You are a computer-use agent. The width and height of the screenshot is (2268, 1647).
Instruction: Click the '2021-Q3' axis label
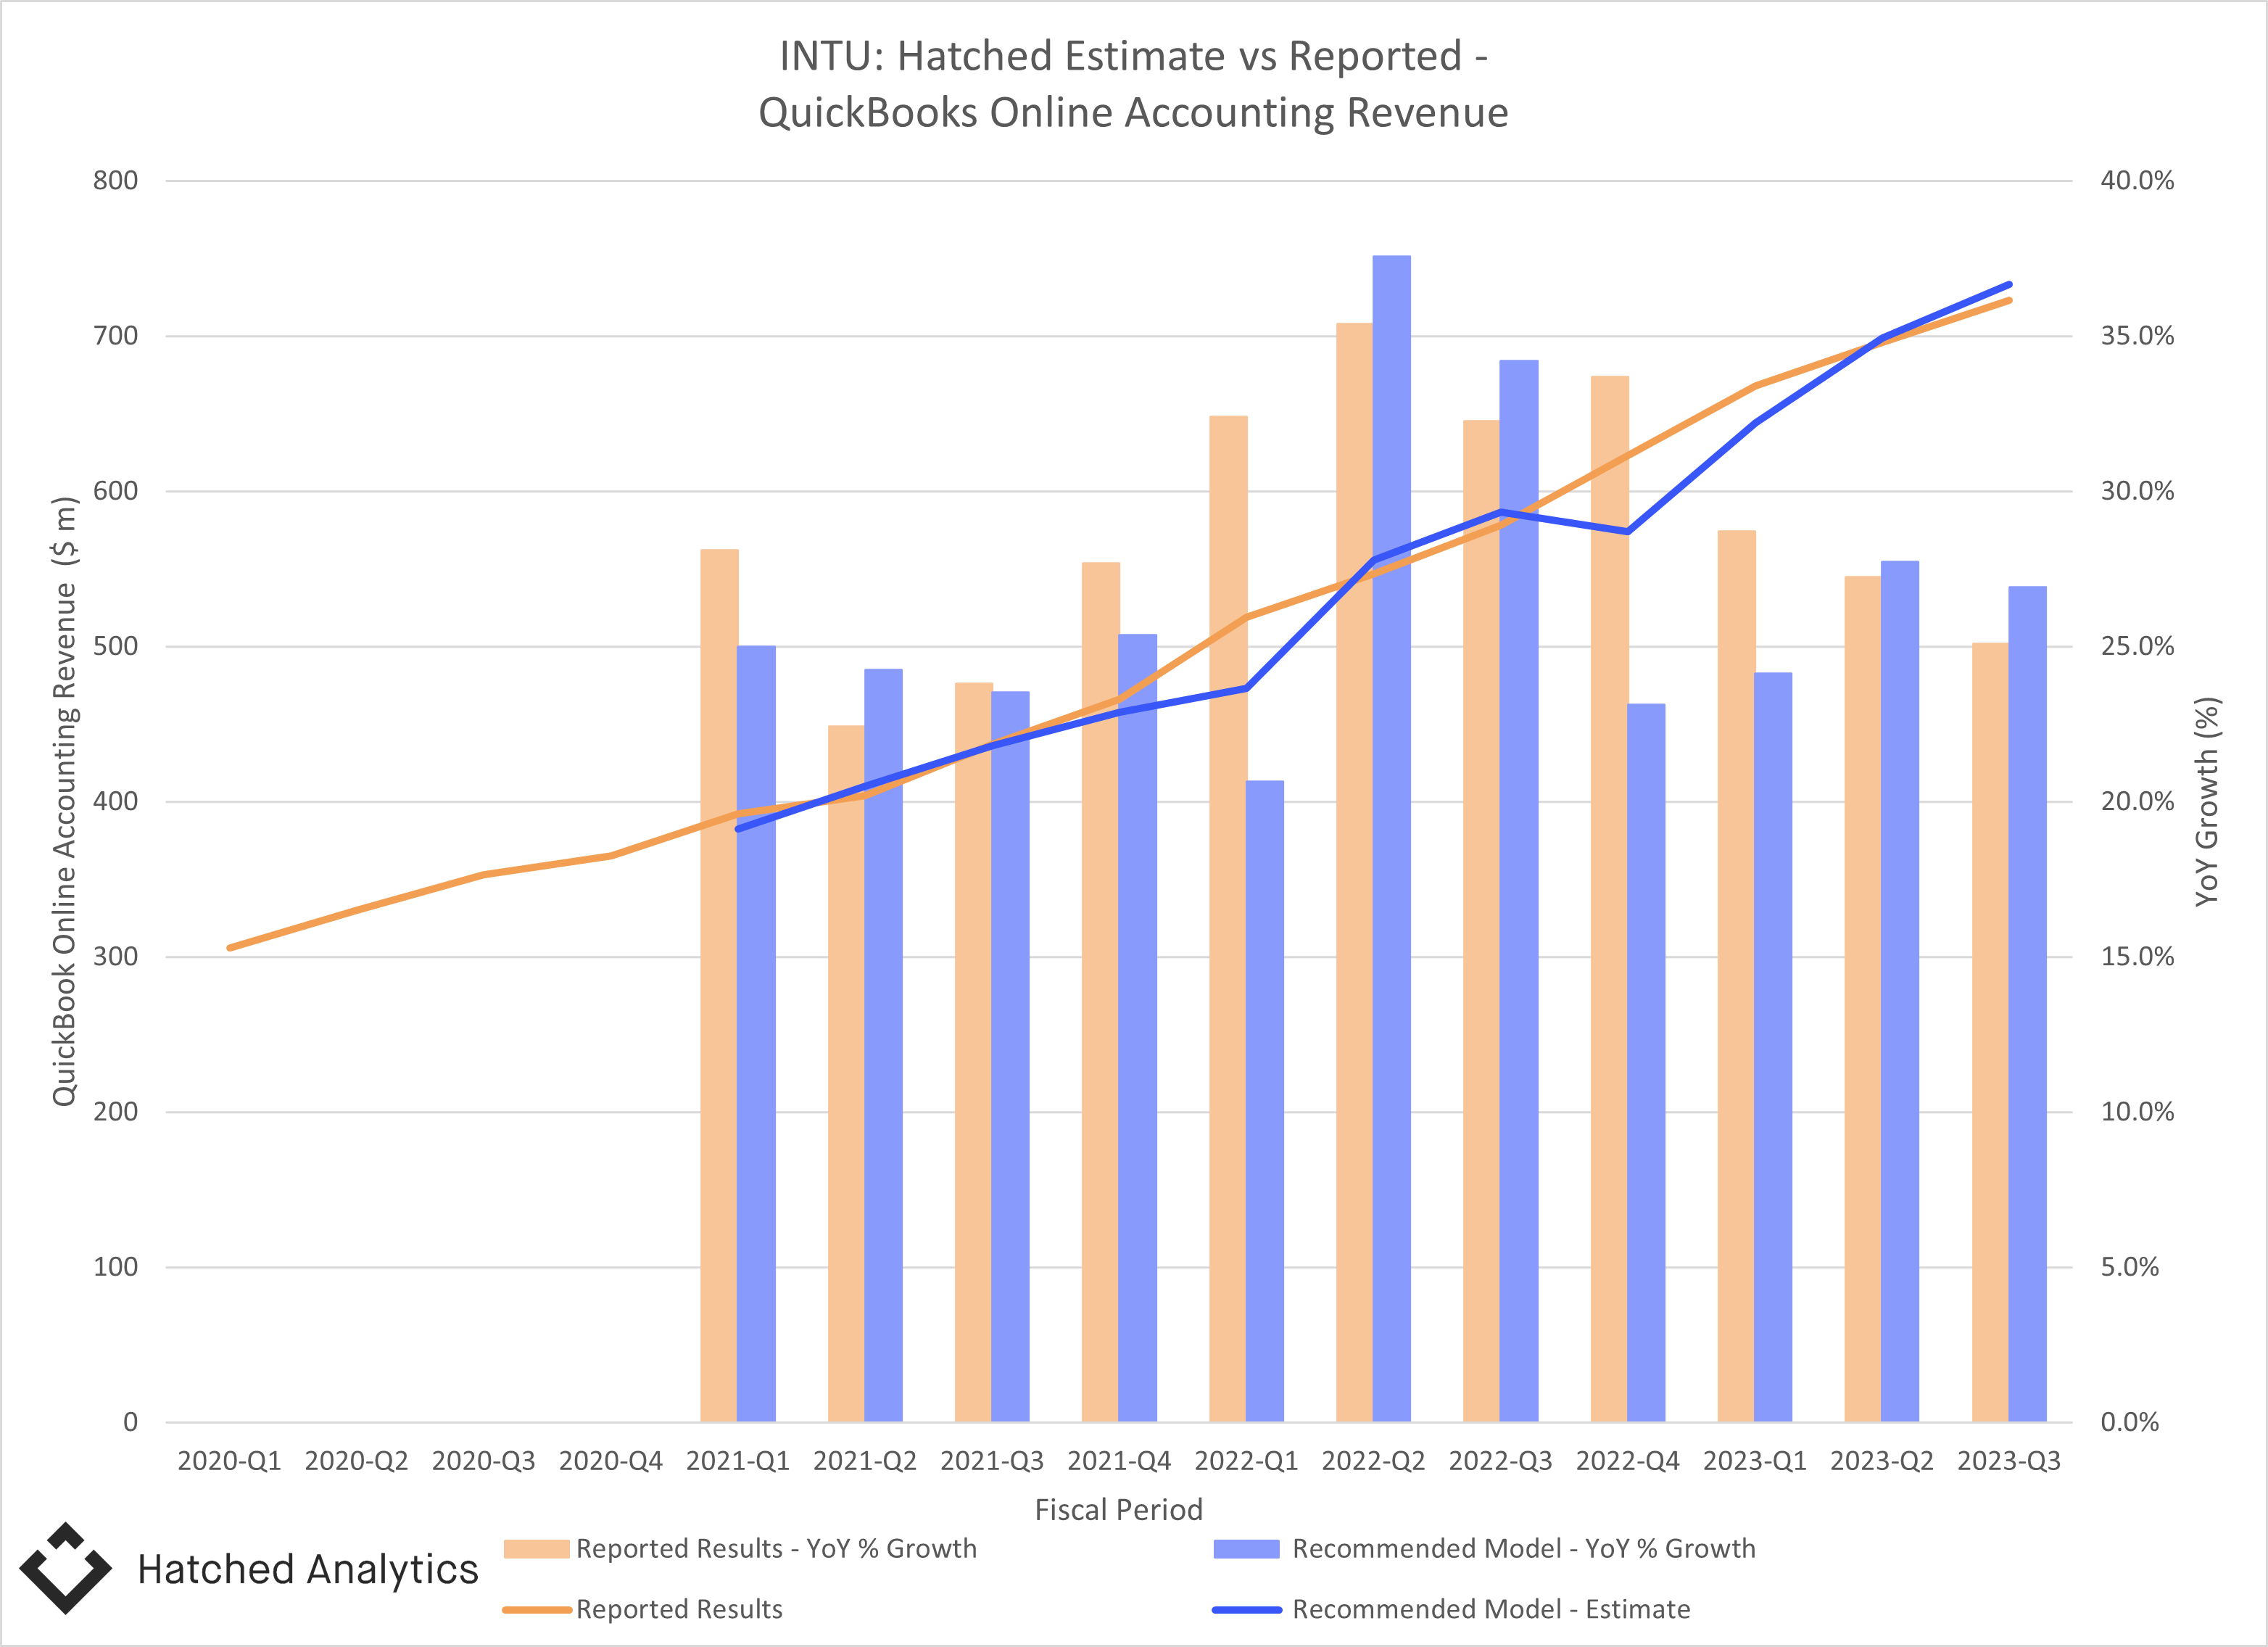click(992, 1461)
